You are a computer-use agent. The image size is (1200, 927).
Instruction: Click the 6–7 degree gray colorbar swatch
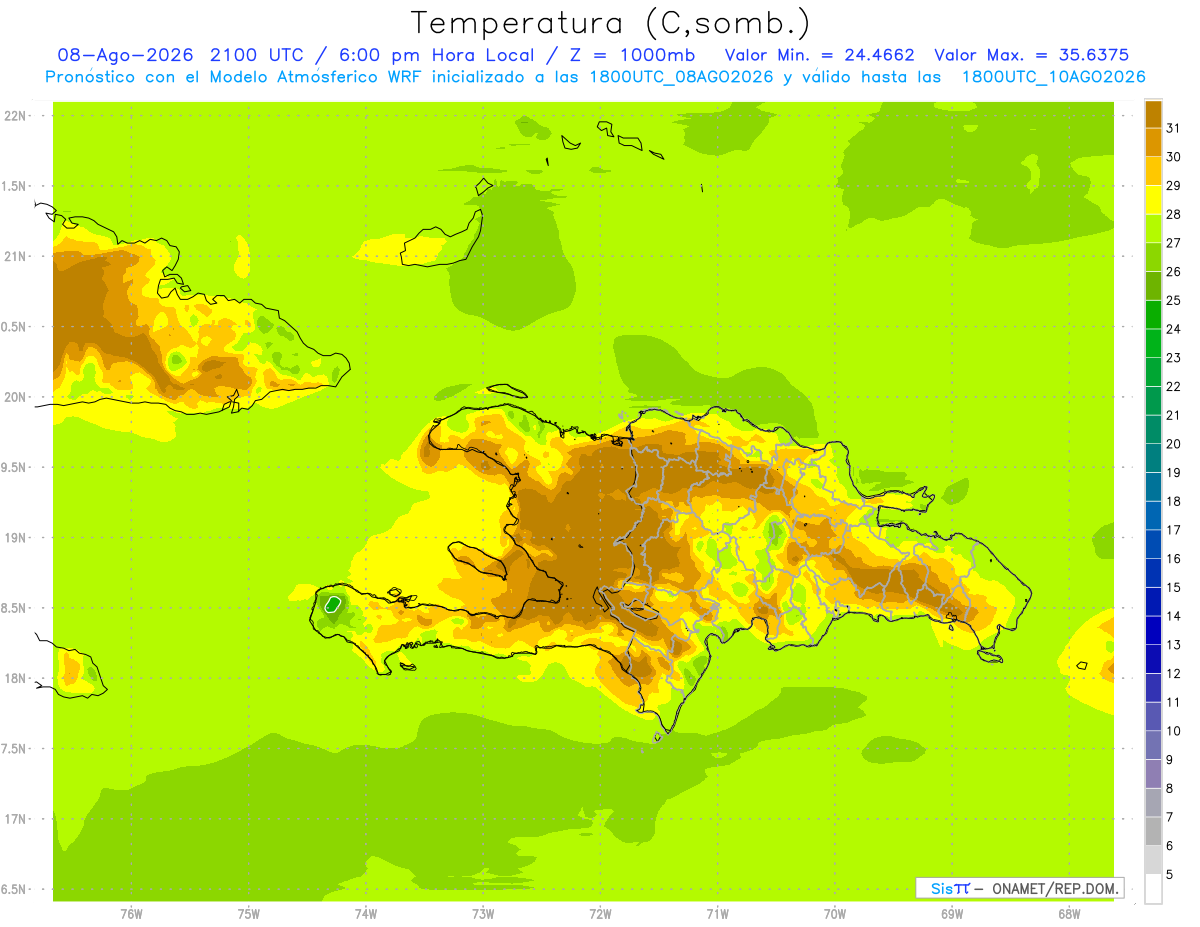tap(1153, 832)
